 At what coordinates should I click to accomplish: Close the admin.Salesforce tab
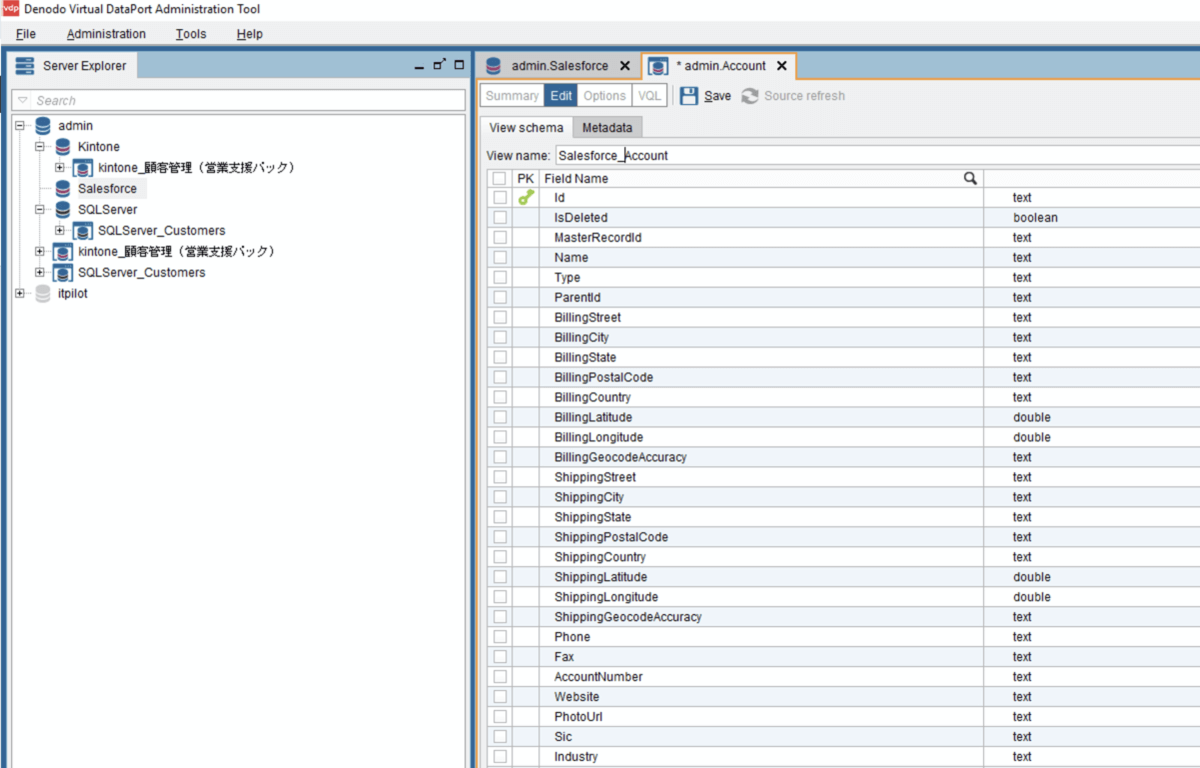point(625,66)
